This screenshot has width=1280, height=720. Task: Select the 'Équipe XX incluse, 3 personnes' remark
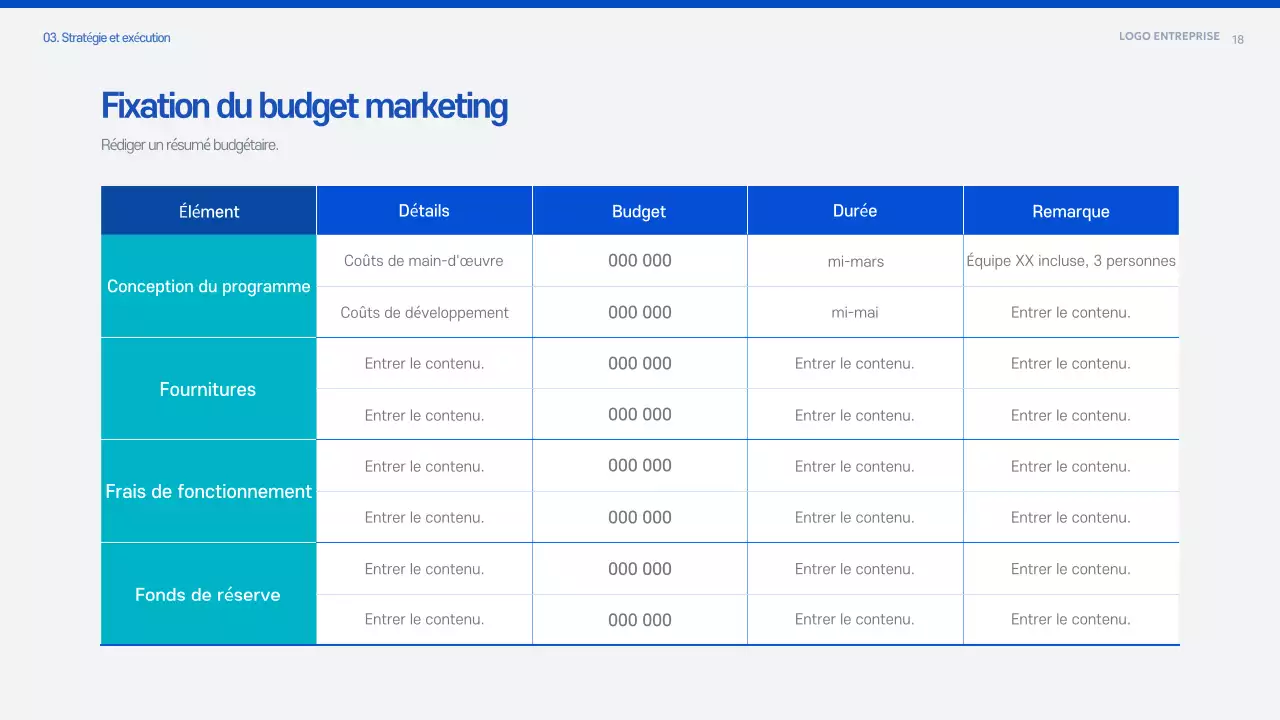tap(1071, 260)
